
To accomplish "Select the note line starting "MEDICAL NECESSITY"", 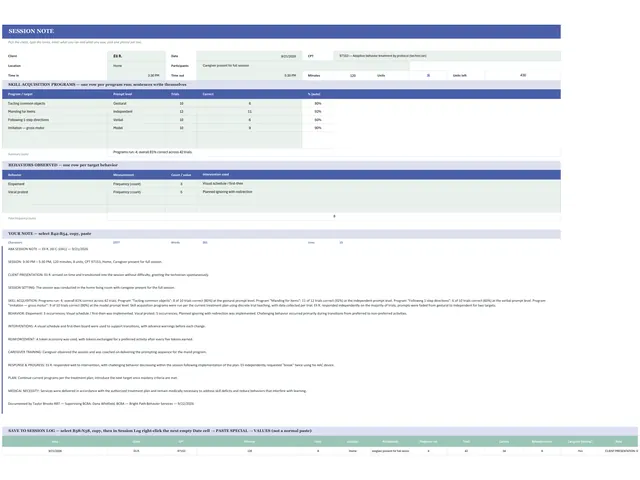I will pyautogui.click(x=157, y=391).
